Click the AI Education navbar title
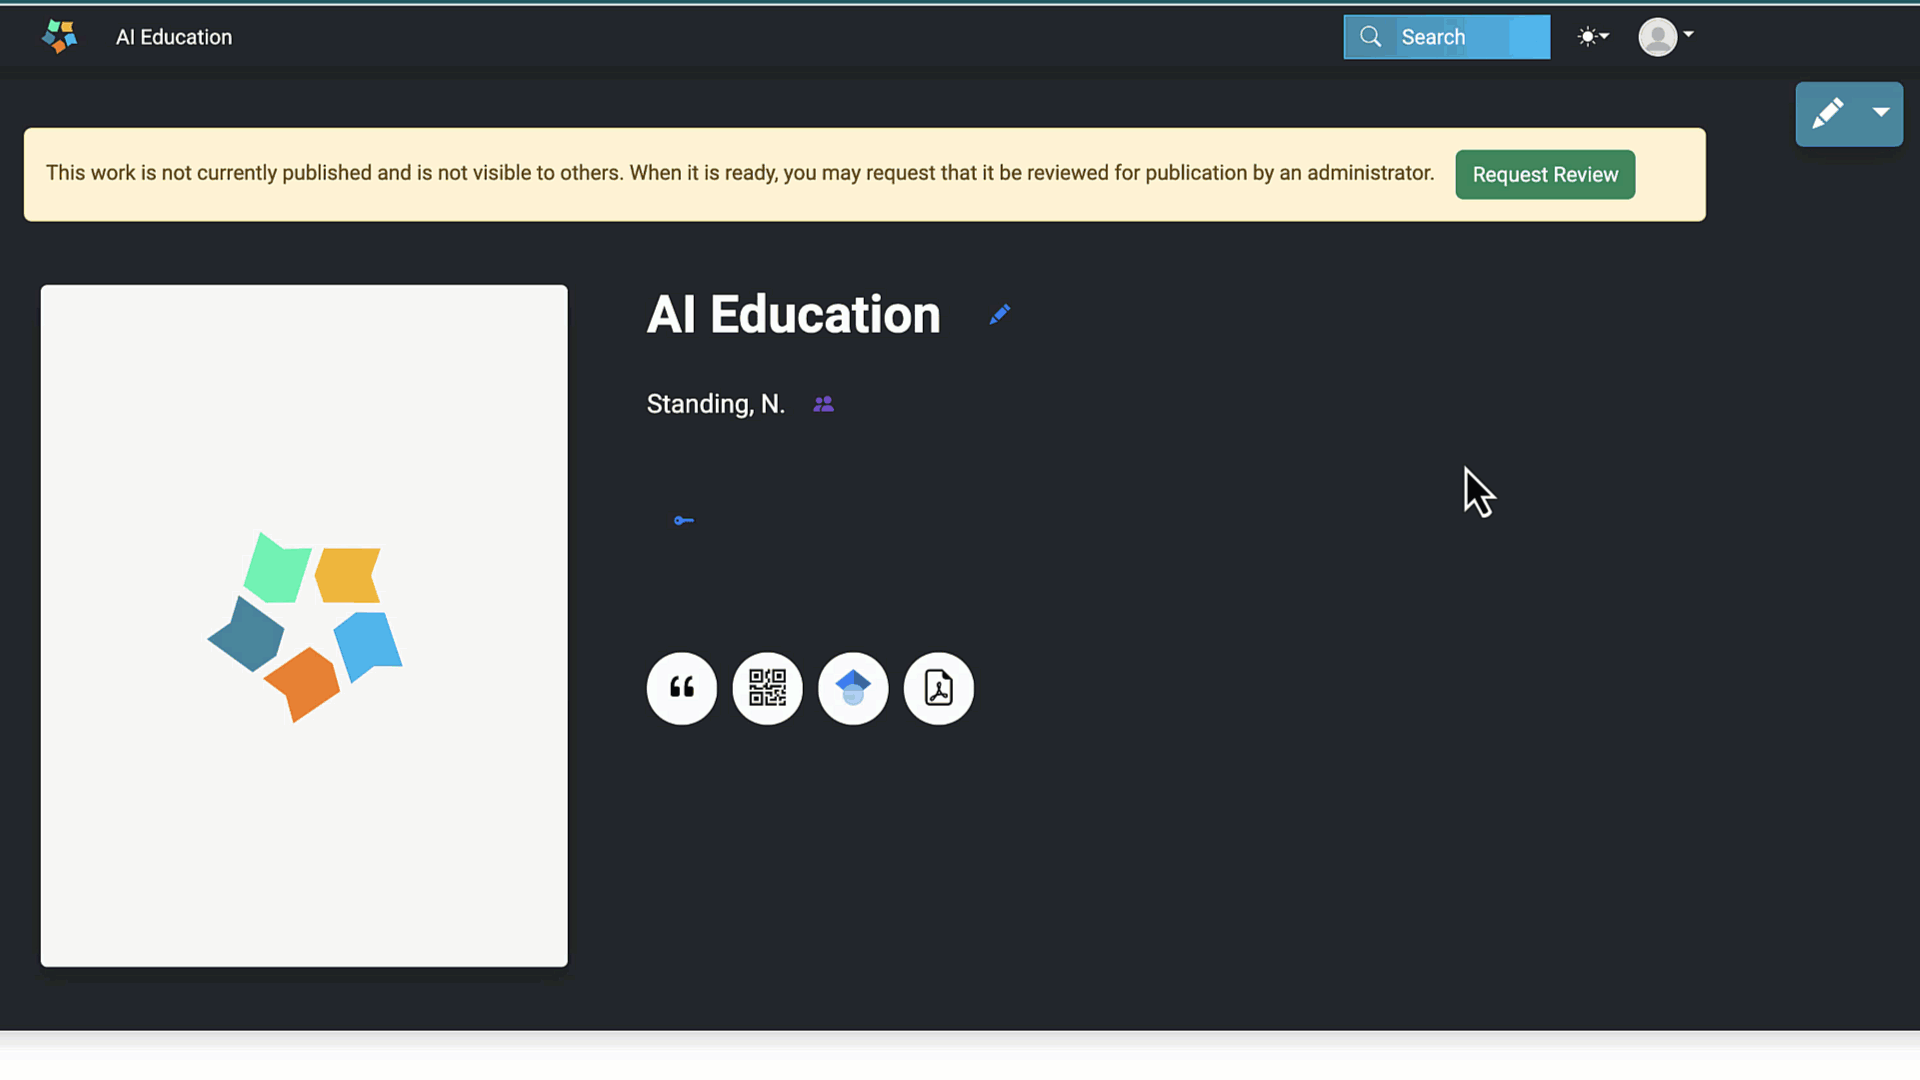The image size is (1920, 1080). pos(174,37)
